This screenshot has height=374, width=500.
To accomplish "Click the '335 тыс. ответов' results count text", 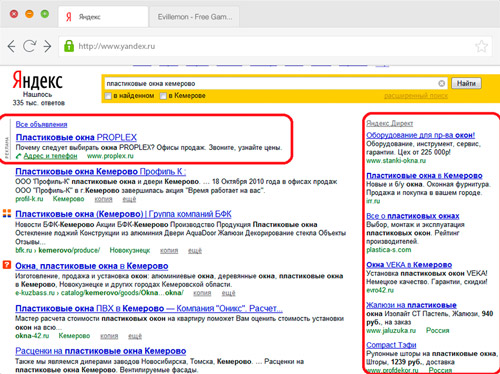I will 39,103.
